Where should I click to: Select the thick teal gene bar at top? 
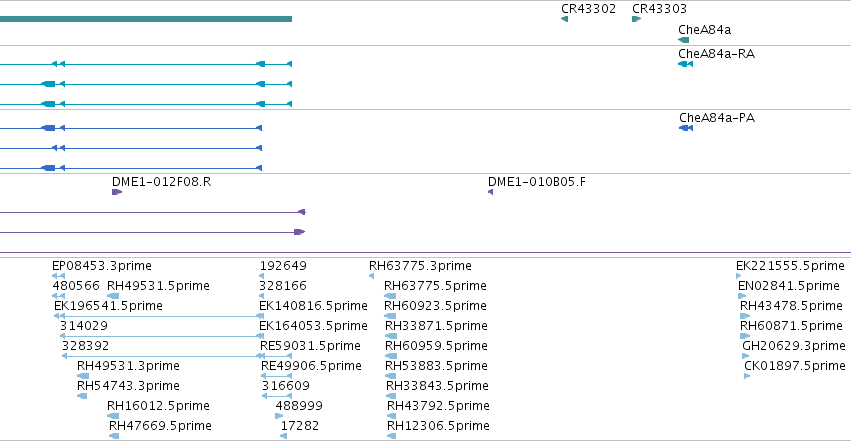point(146,19)
